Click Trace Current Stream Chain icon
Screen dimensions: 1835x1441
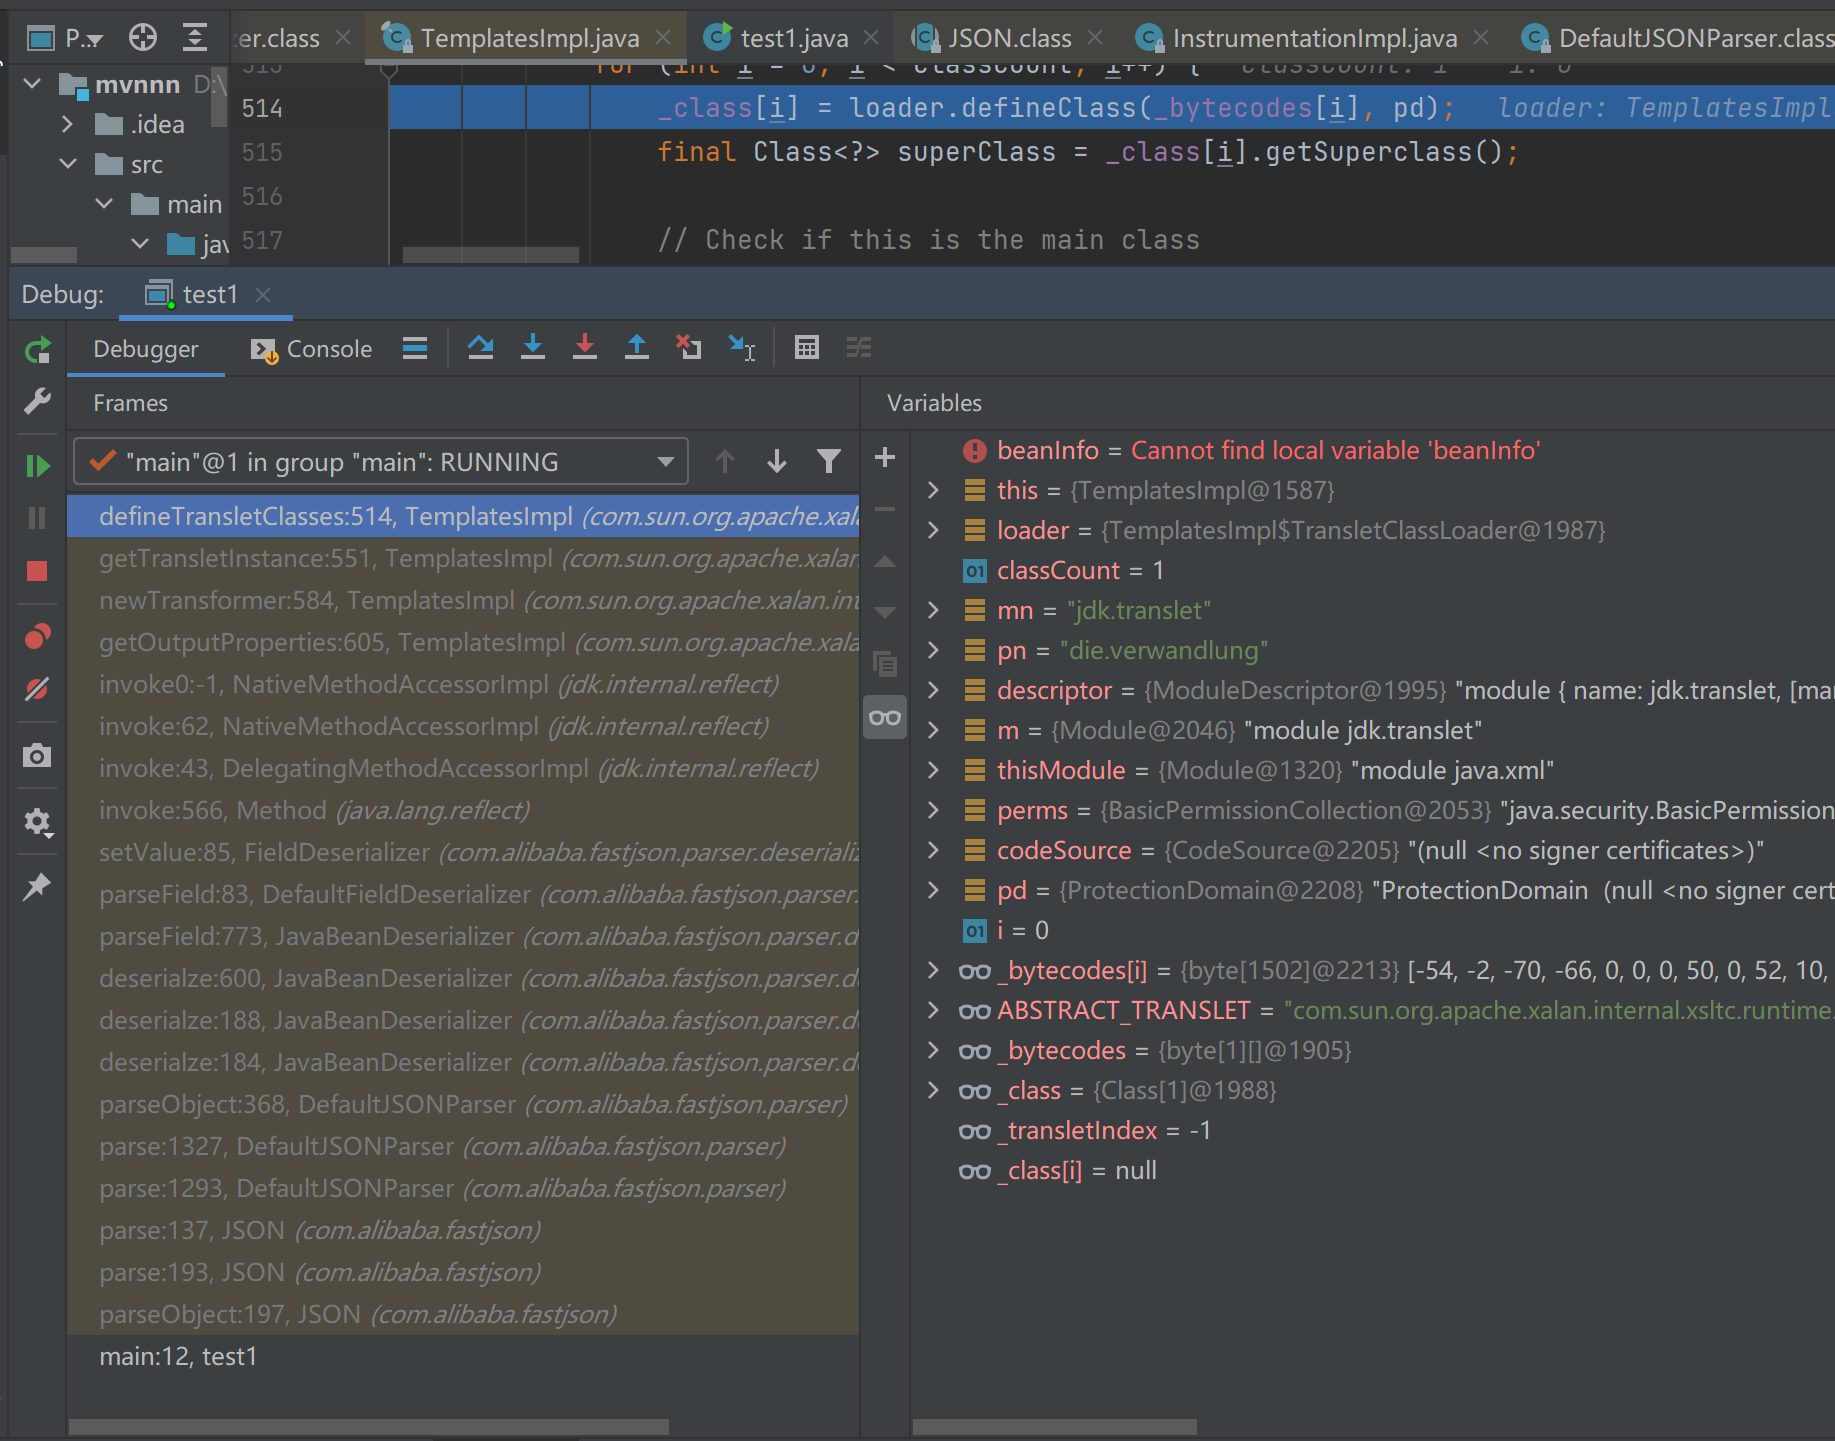[859, 348]
